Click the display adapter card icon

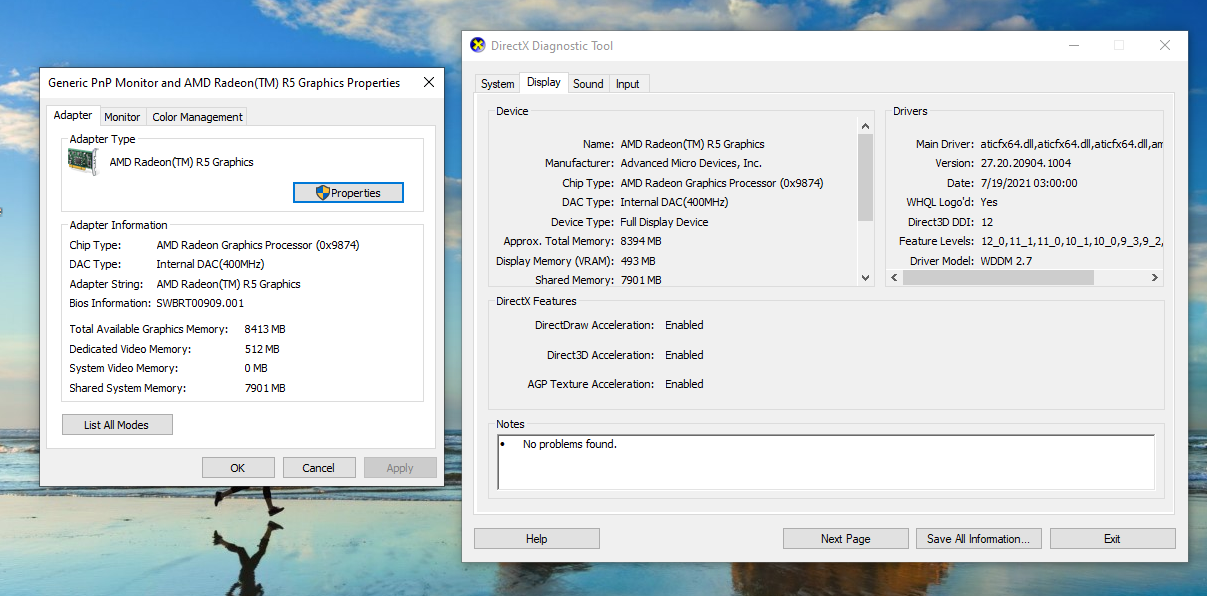[x=83, y=162]
